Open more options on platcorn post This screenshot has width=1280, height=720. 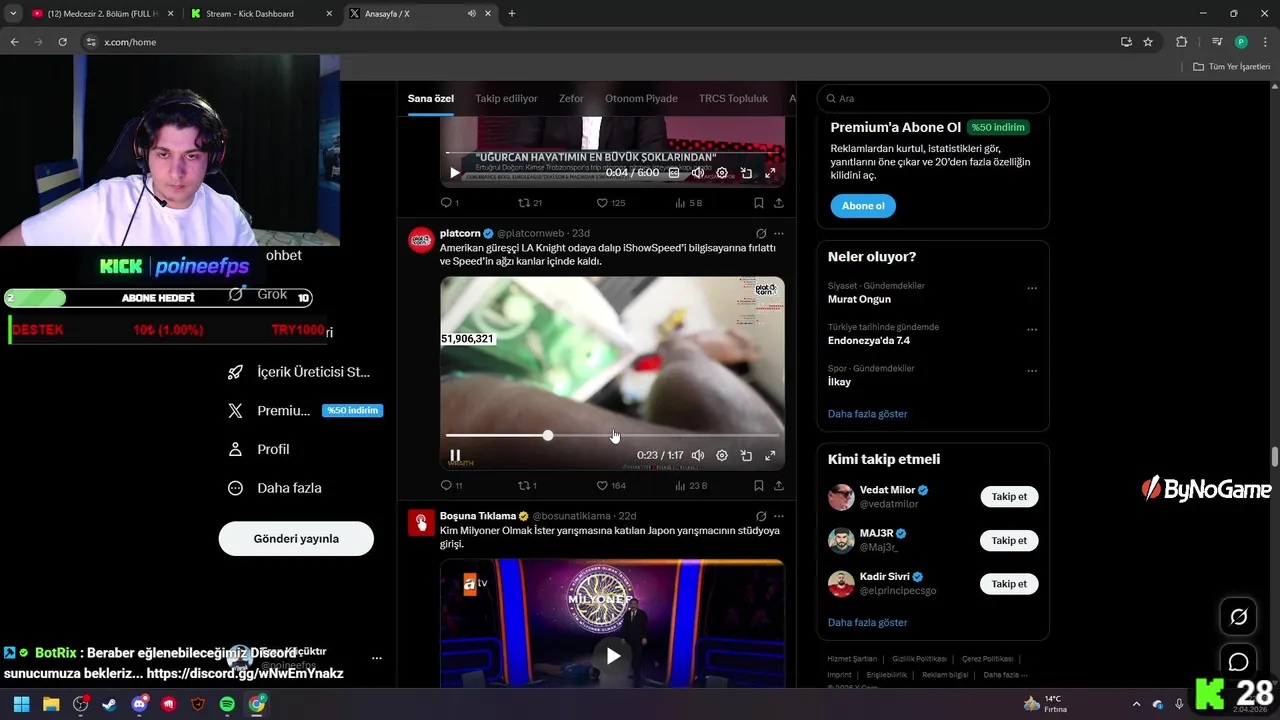pyautogui.click(x=779, y=233)
